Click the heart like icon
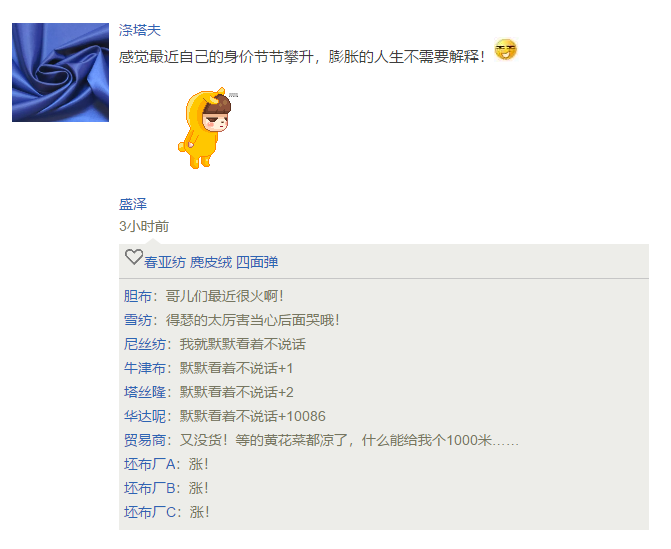Screen dimensions: 671x549 tap(134, 257)
